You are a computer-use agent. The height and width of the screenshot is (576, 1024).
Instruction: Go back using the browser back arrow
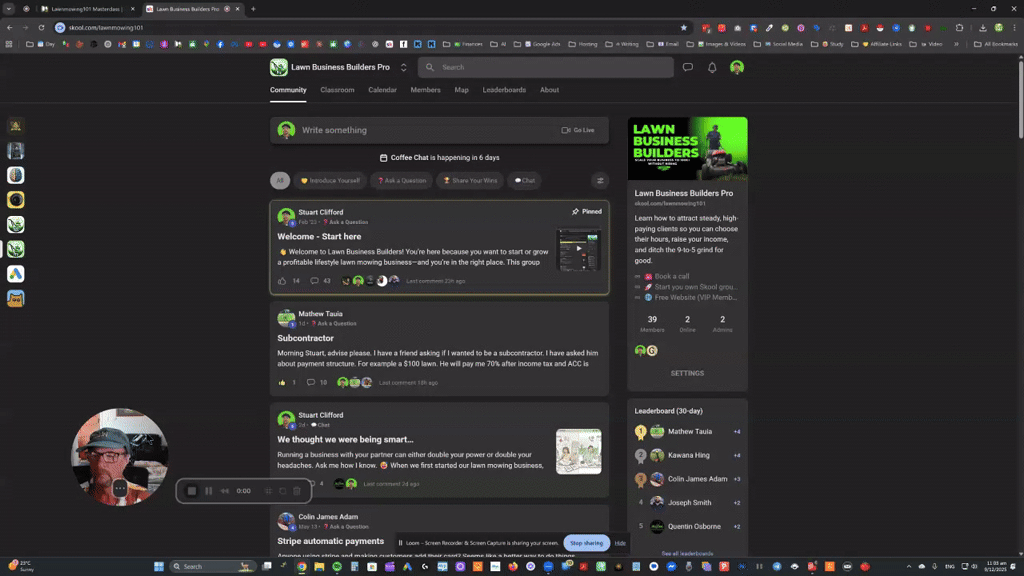coord(10,27)
